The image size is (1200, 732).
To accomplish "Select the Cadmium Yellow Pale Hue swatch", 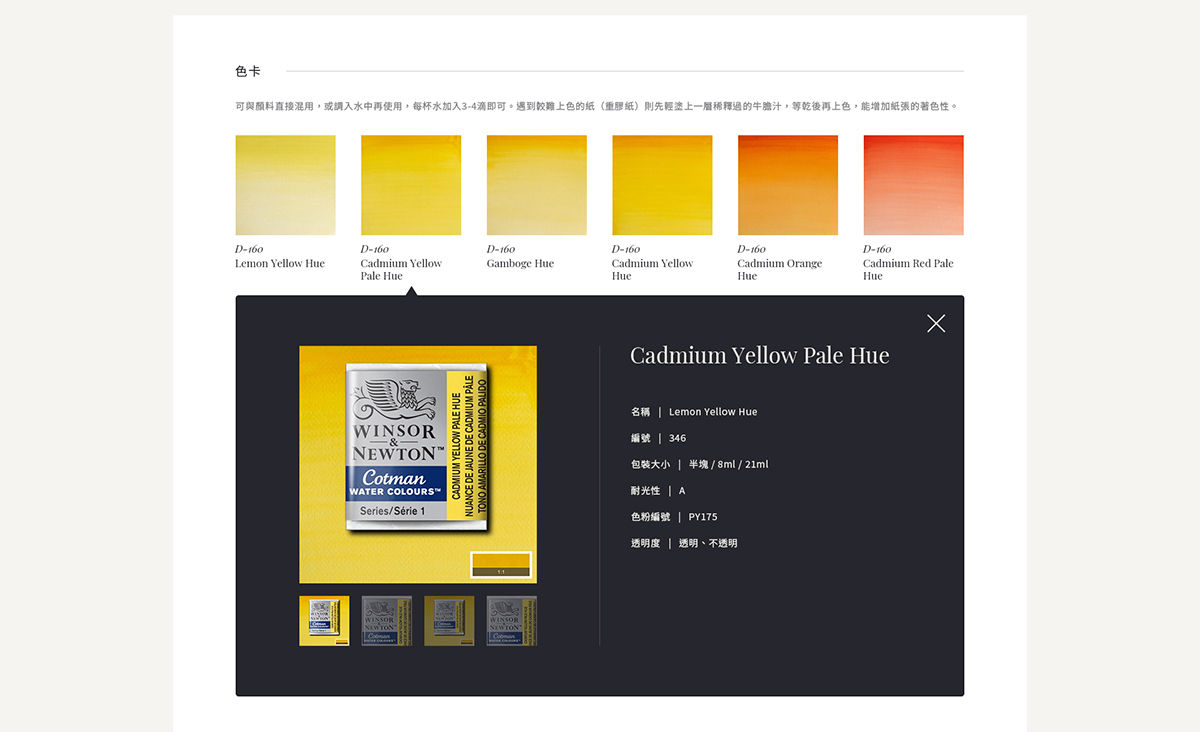I will point(410,185).
